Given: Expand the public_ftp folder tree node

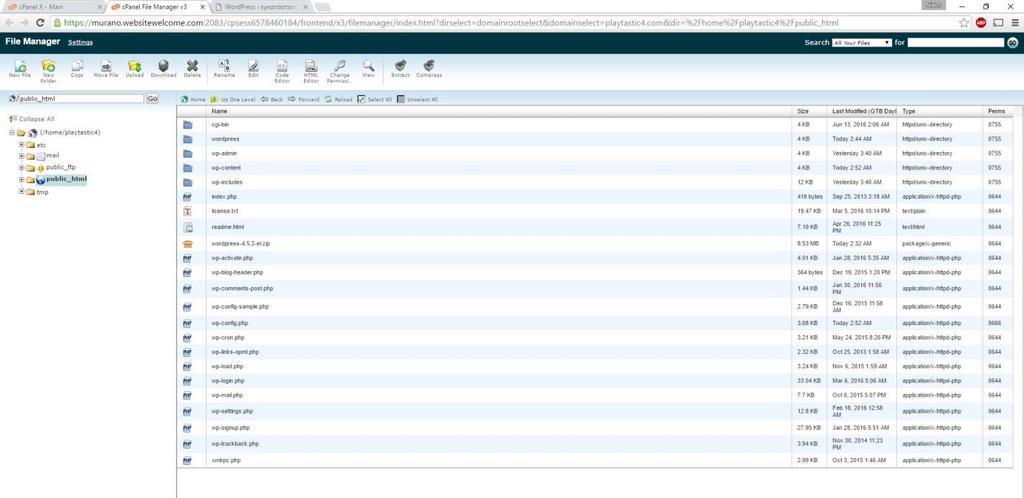Looking at the screenshot, I should click(22, 168).
